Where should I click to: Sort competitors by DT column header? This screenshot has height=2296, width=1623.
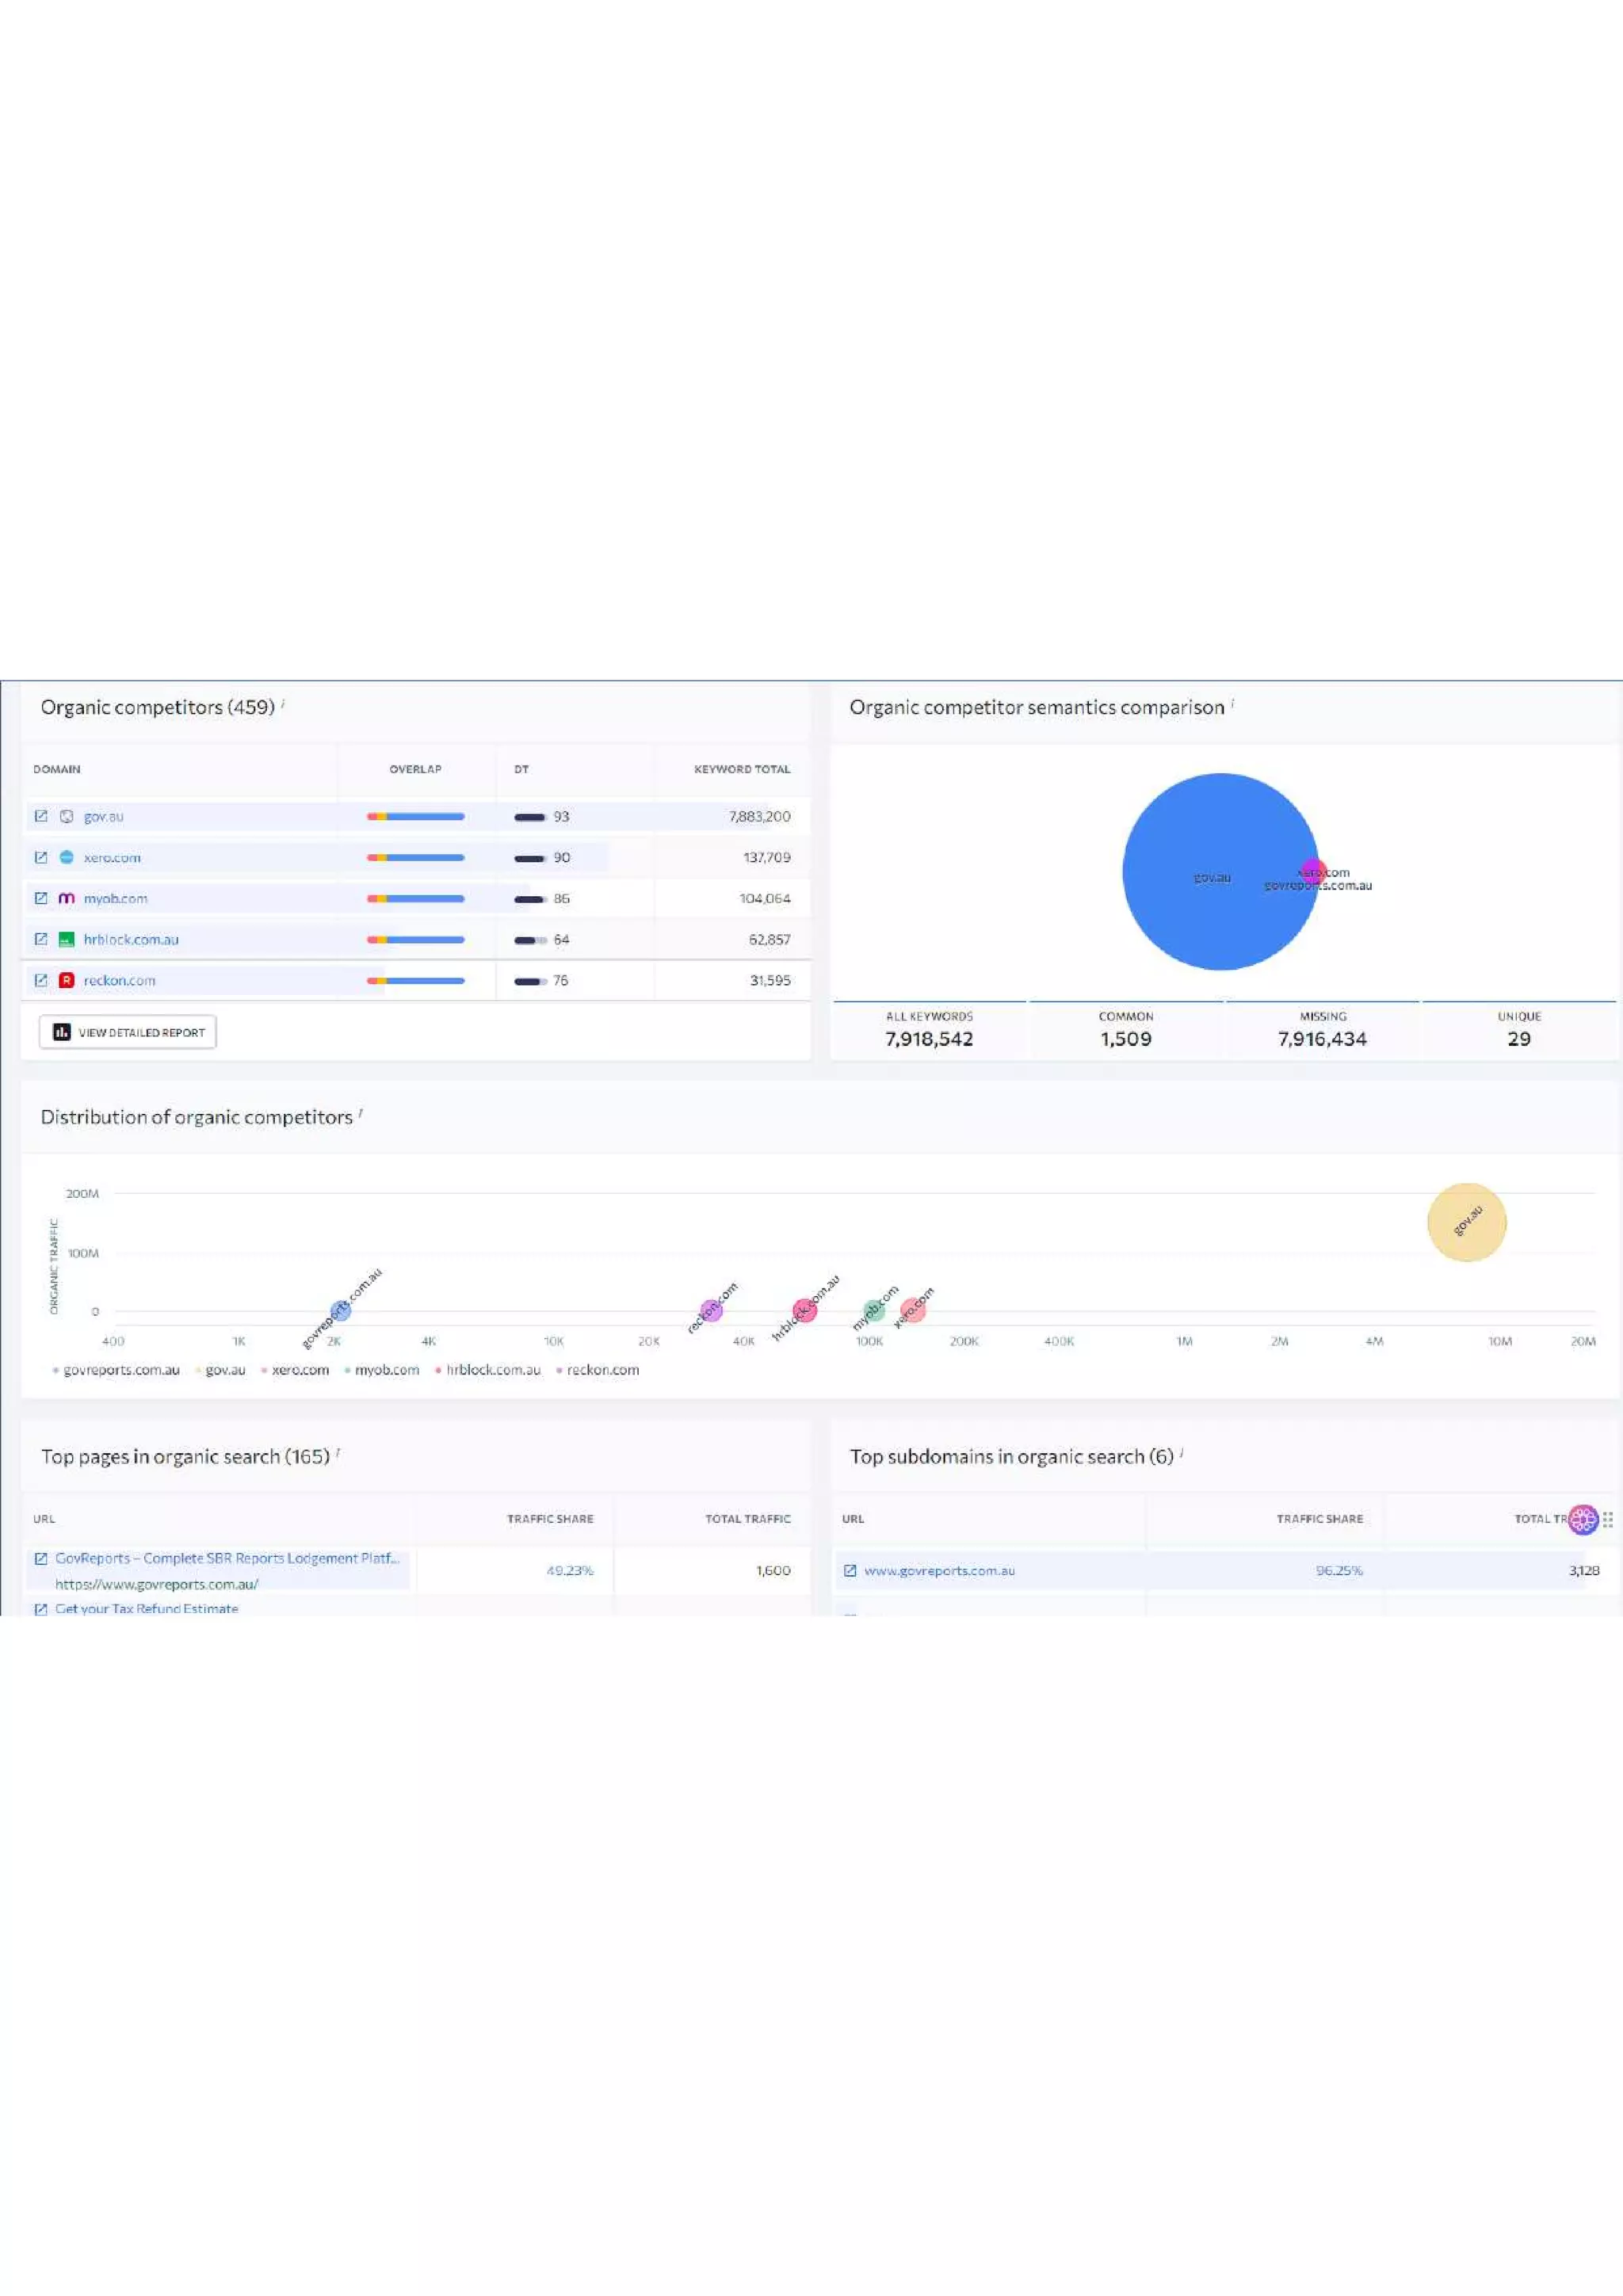tap(521, 769)
